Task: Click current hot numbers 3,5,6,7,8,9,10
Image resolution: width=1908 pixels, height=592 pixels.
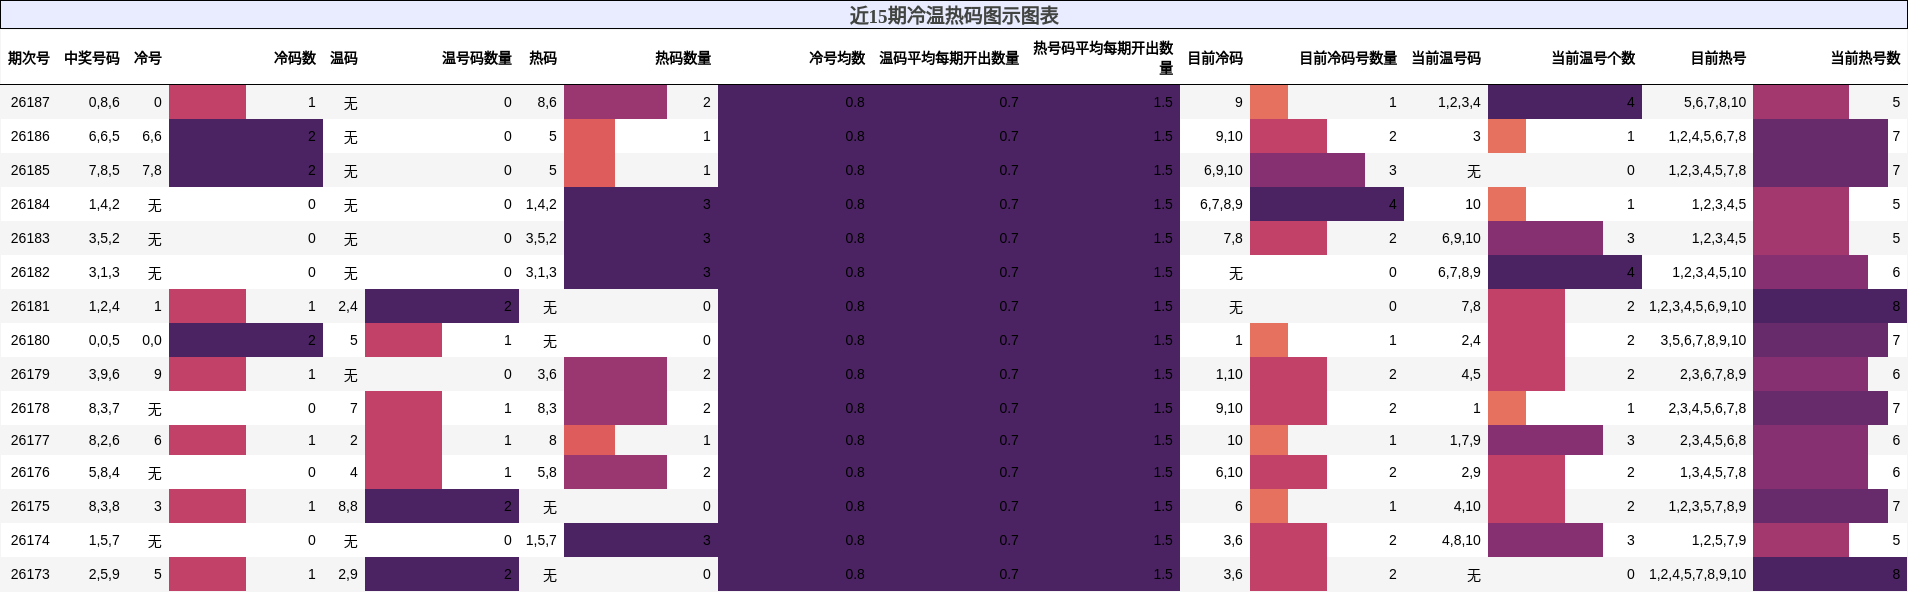Action: pos(1704,340)
